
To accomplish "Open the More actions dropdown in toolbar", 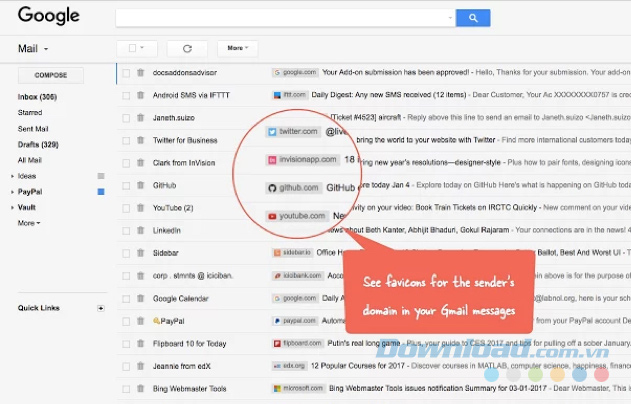I will click(237, 48).
